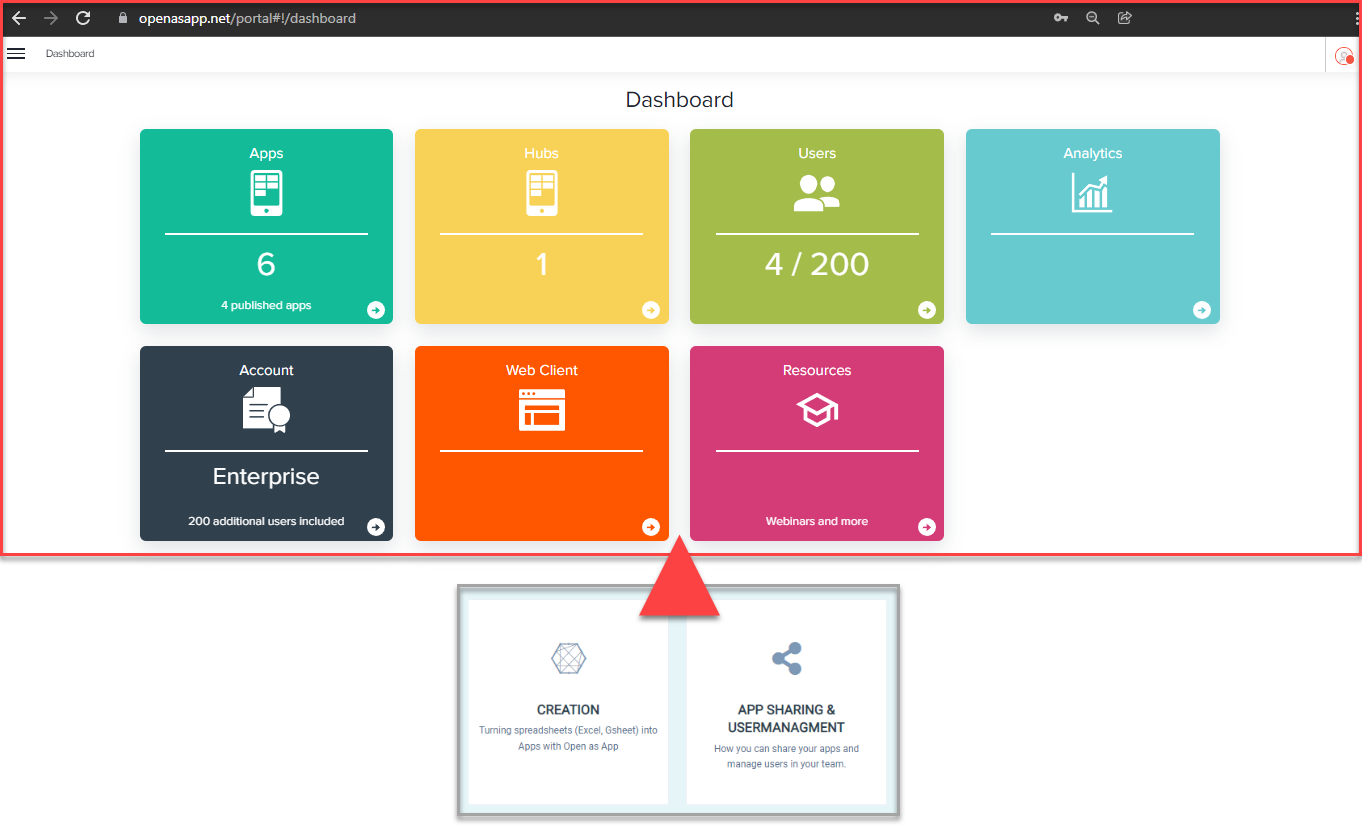Viewport: 1362px width, 826px height.
Task: Click the arrow button on Users card
Action: pyautogui.click(x=927, y=310)
